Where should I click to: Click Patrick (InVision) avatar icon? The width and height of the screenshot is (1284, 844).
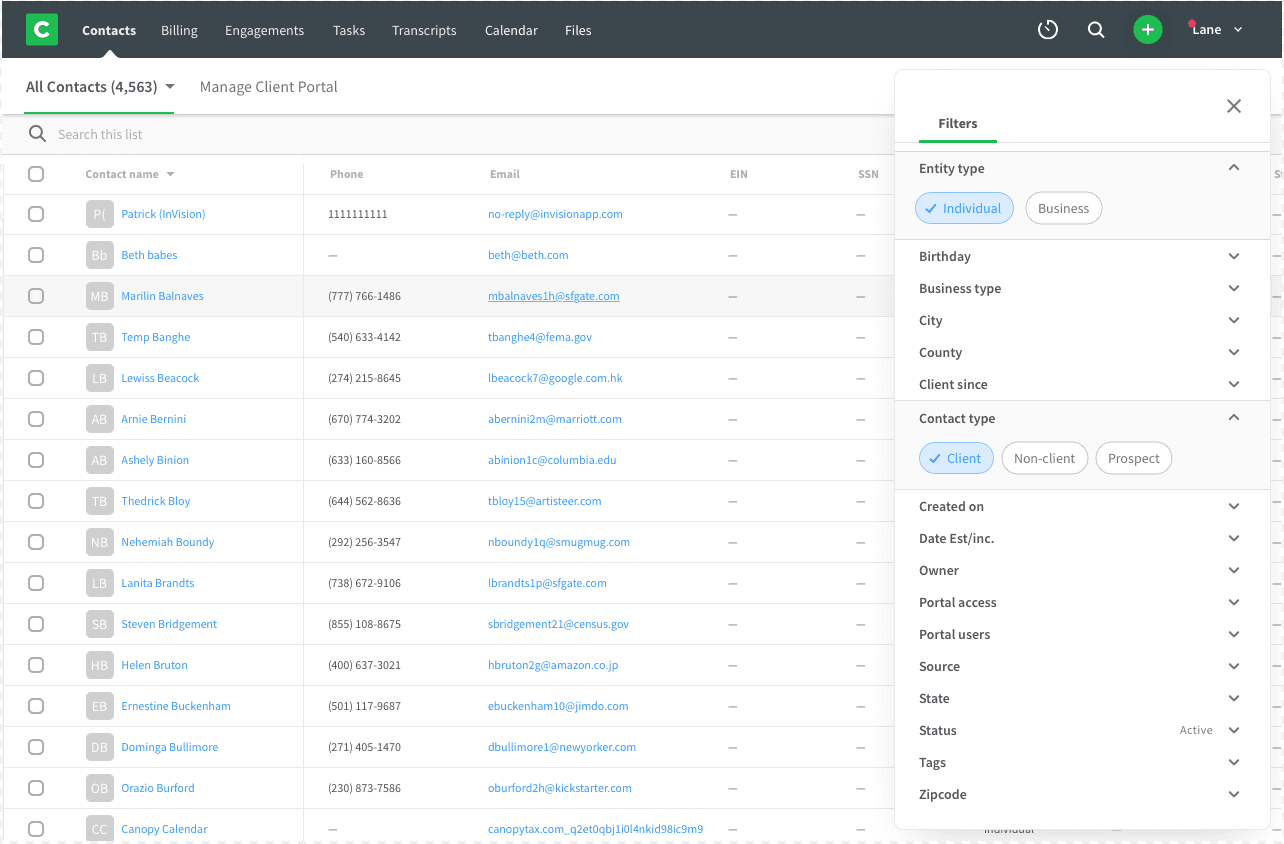(99, 214)
